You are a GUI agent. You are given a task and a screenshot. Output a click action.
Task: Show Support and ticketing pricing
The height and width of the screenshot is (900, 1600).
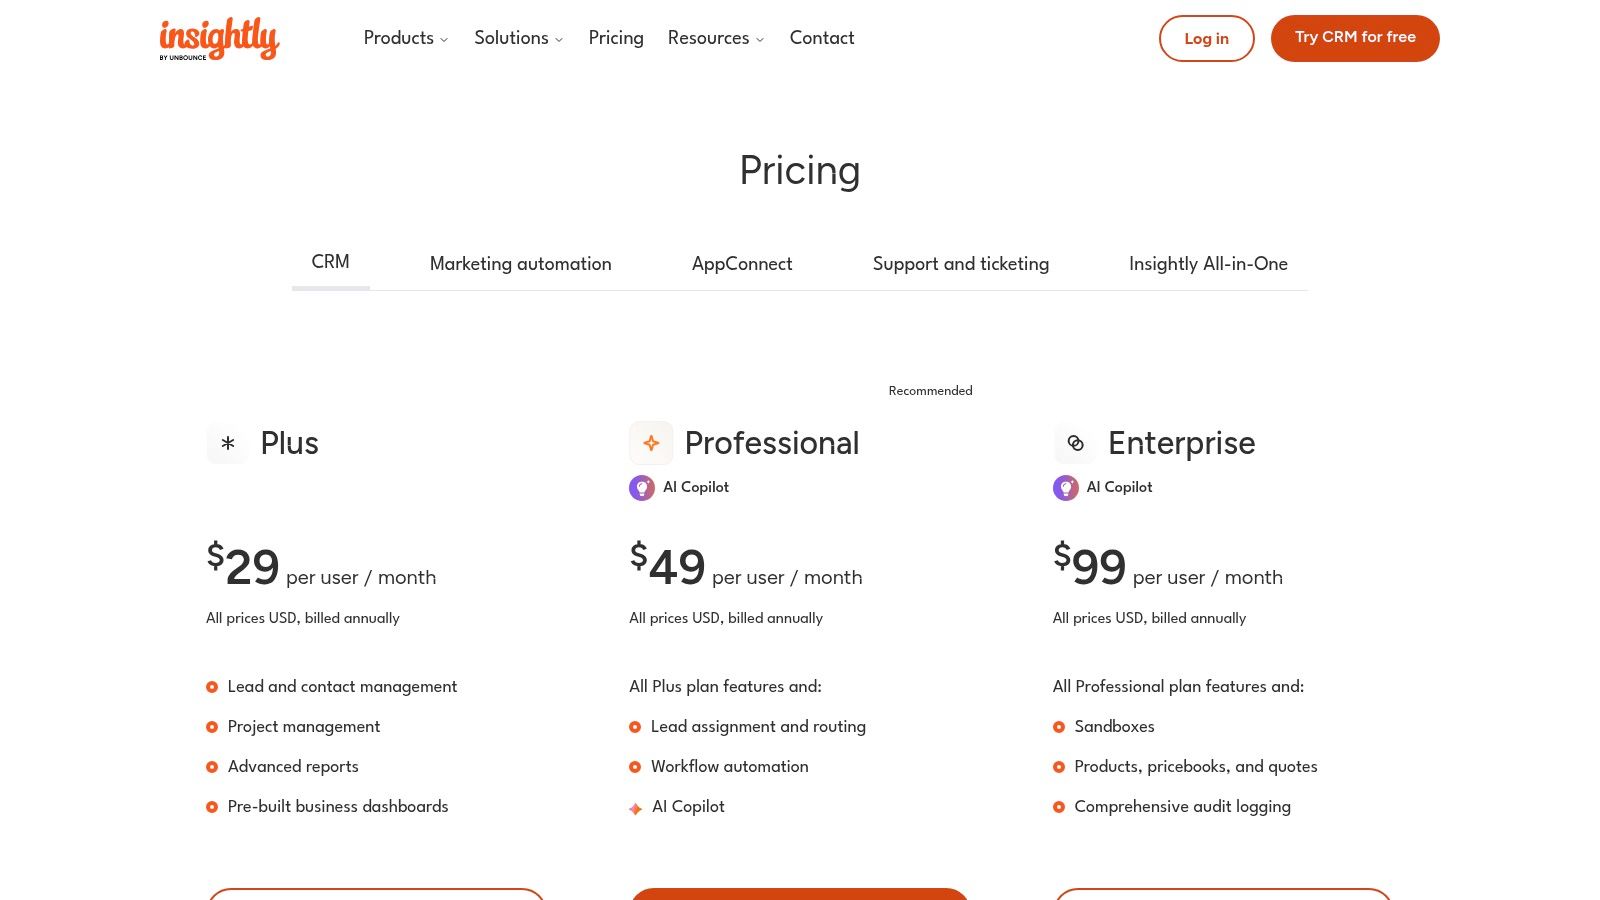point(960,264)
